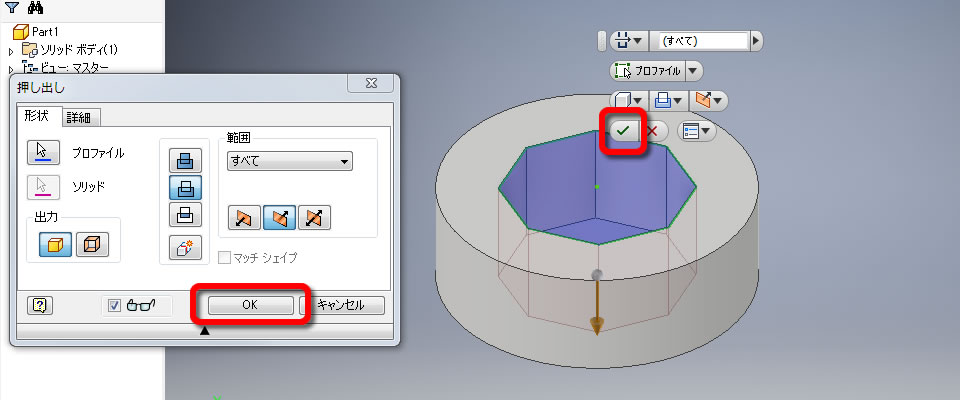Click the gray sphere handle on the model
The width and height of the screenshot is (960, 400).
coord(597,274)
